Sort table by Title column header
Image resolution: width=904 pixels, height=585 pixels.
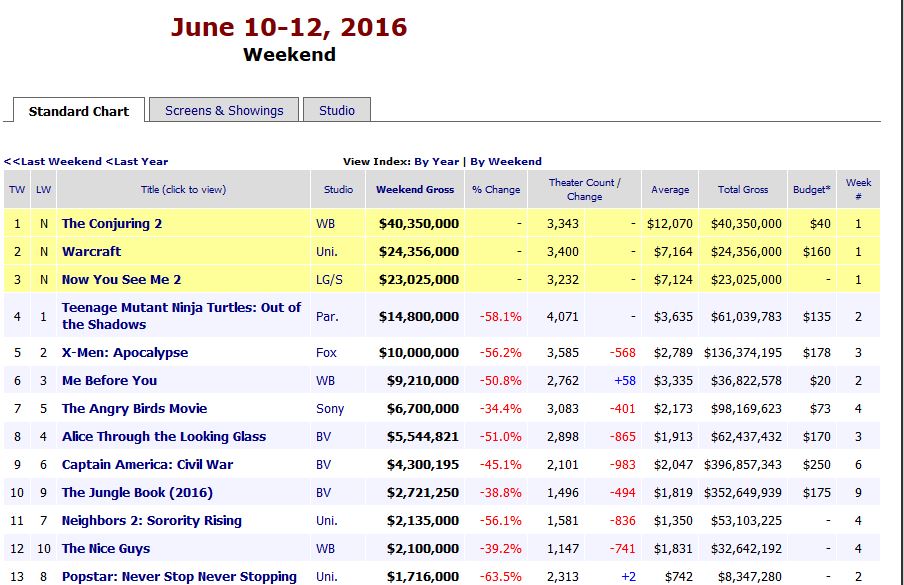183,190
